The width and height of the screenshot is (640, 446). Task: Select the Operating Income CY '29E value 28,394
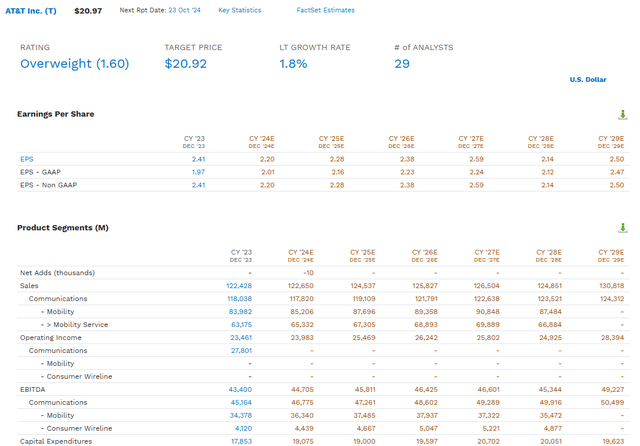[613, 338]
